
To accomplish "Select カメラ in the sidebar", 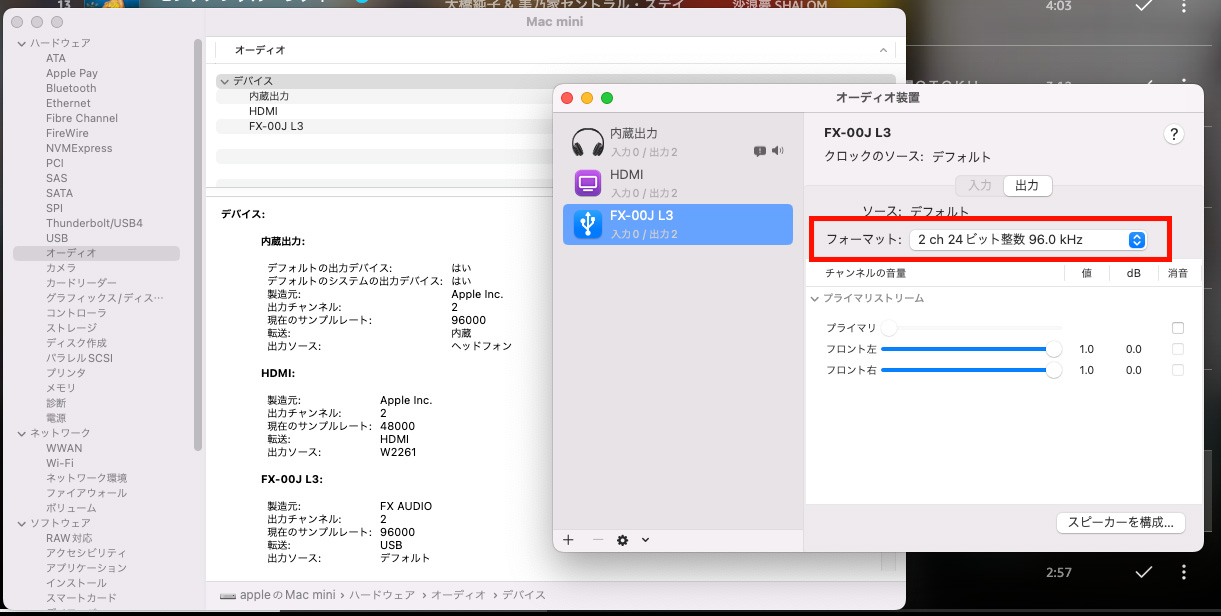I will (x=61, y=268).
